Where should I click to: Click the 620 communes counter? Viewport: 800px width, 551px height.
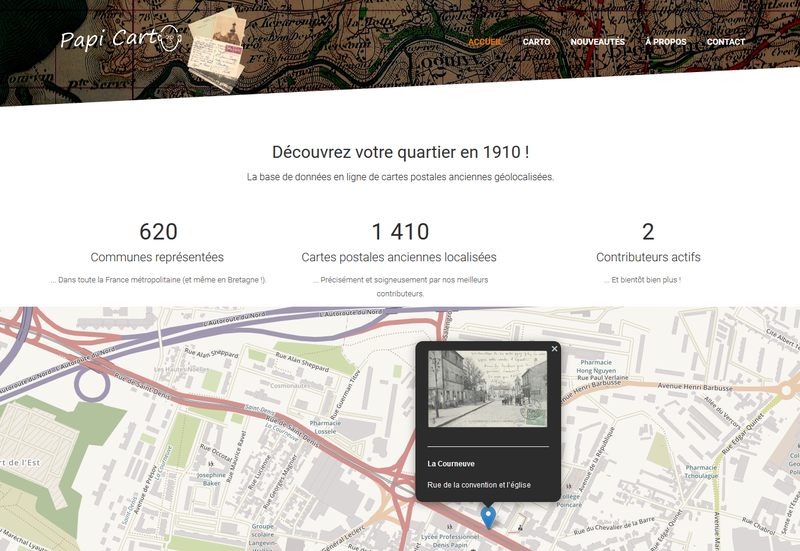[x=158, y=232]
